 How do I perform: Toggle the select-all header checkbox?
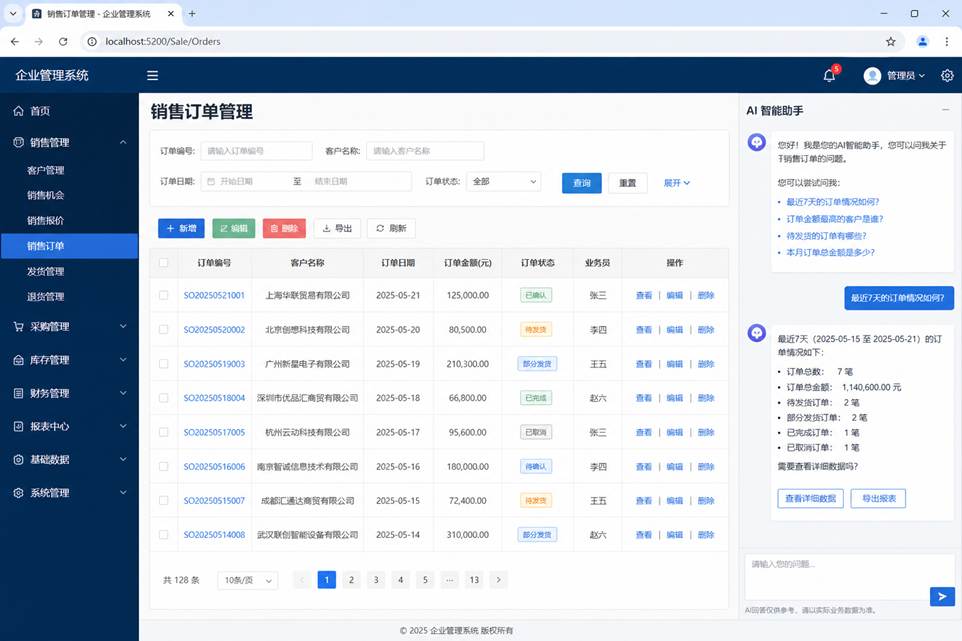click(x=163, y=263)
